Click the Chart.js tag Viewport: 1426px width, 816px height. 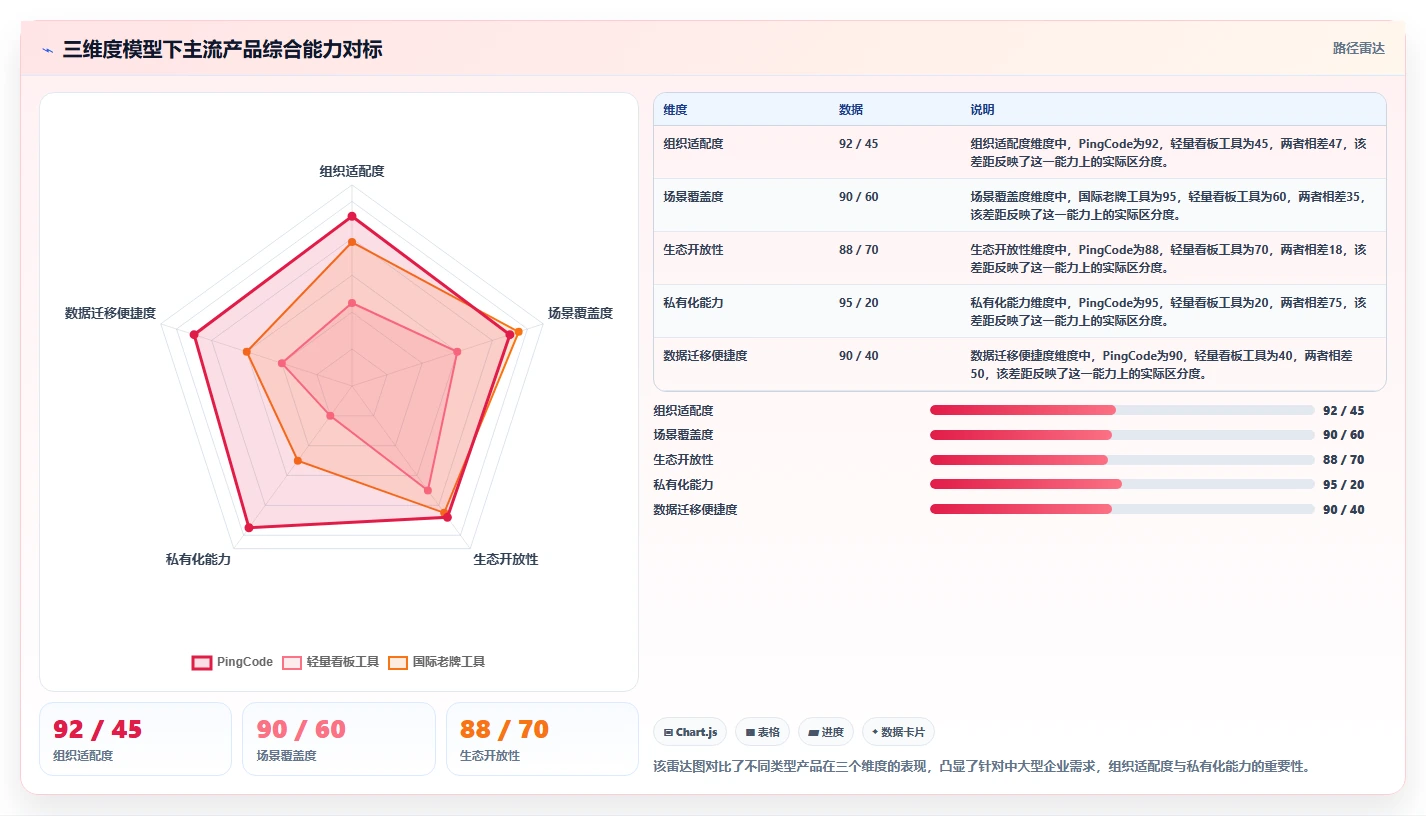tap(690, 732)
